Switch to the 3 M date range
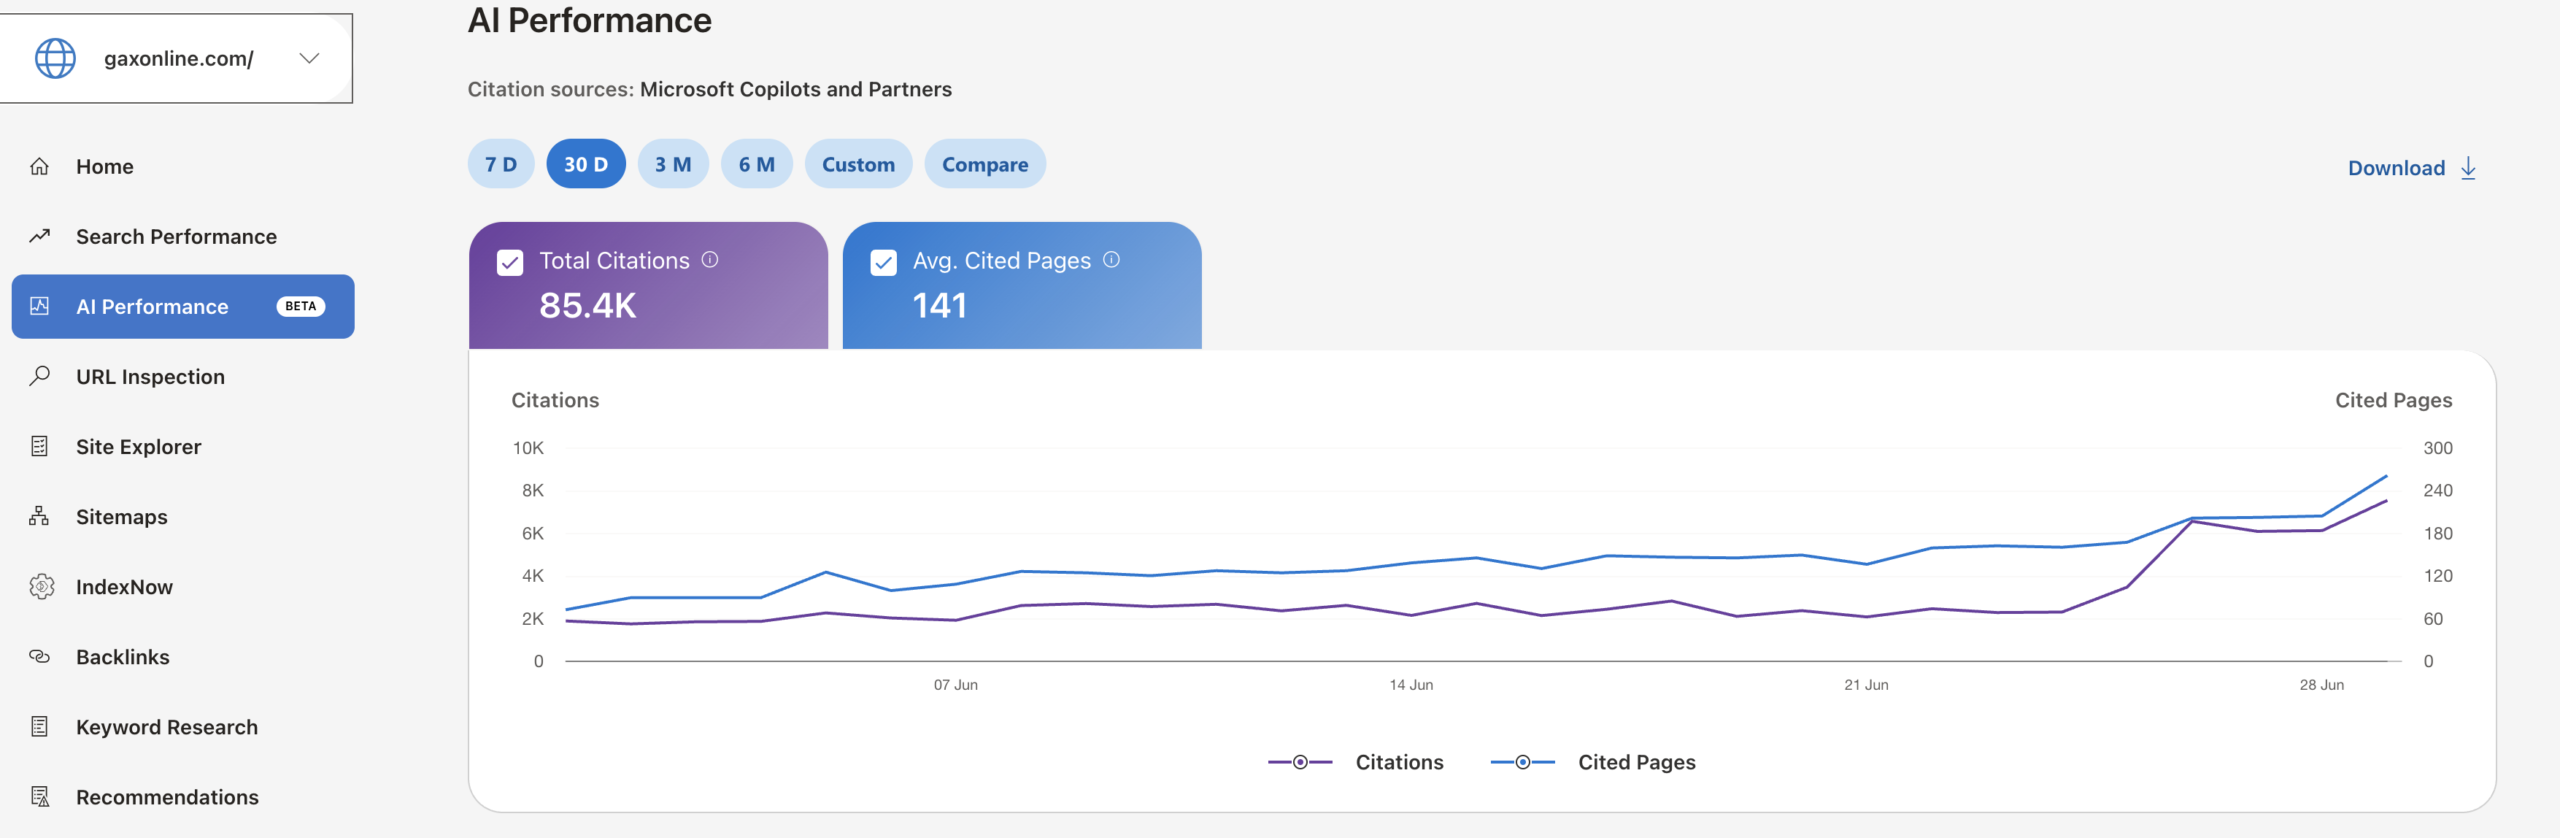This screenshot has height=838, width=2560. click(x=673, y=164)
